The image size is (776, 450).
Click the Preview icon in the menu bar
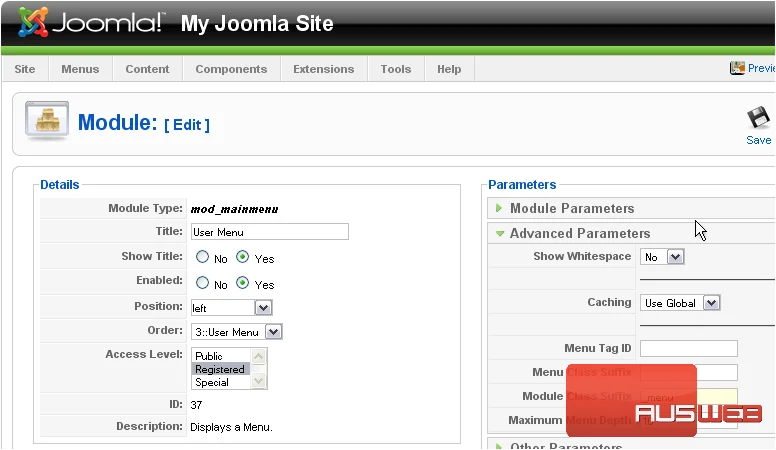coord(737,68)
